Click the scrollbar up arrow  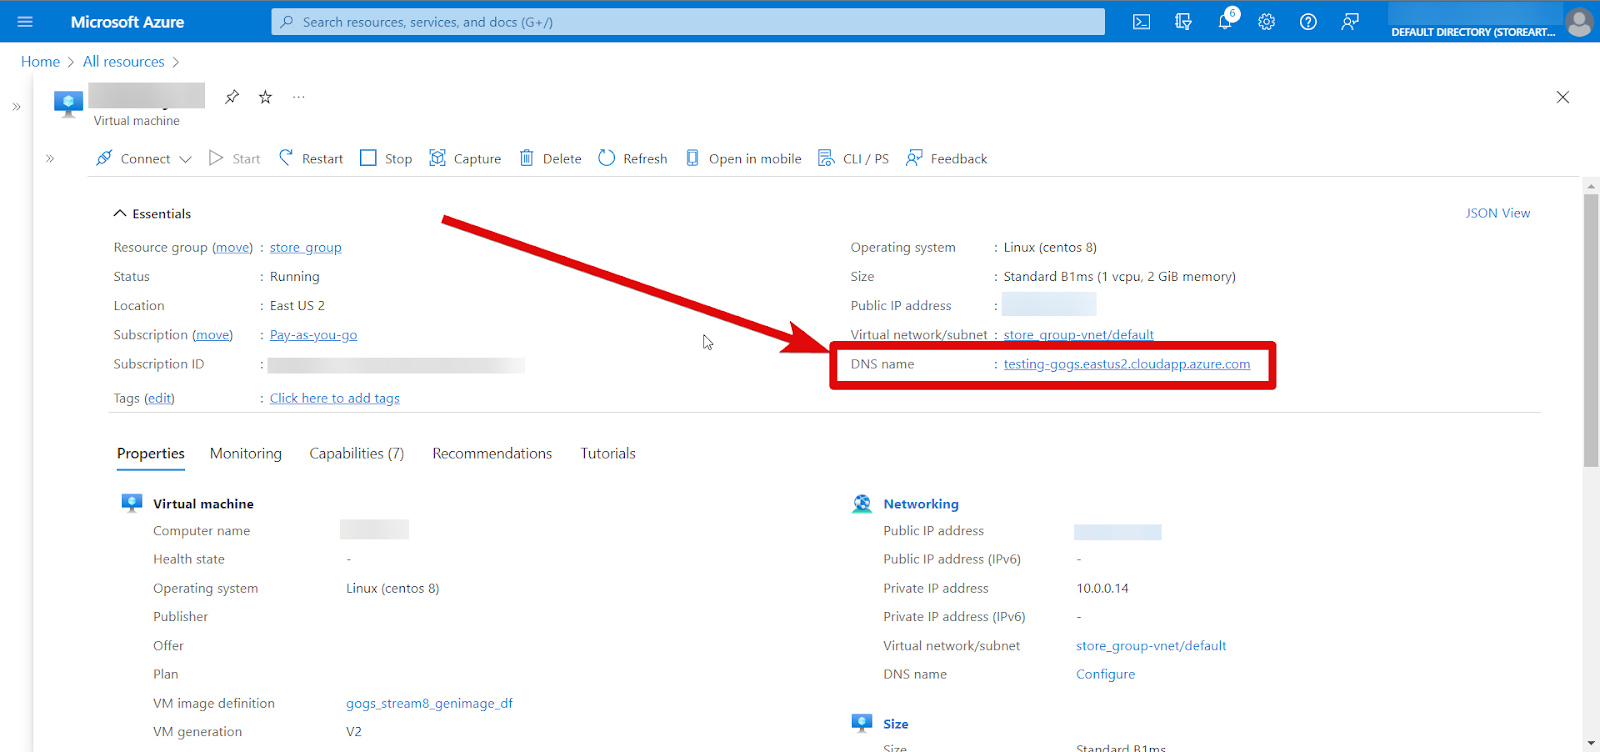click(x=1591, y=186)
